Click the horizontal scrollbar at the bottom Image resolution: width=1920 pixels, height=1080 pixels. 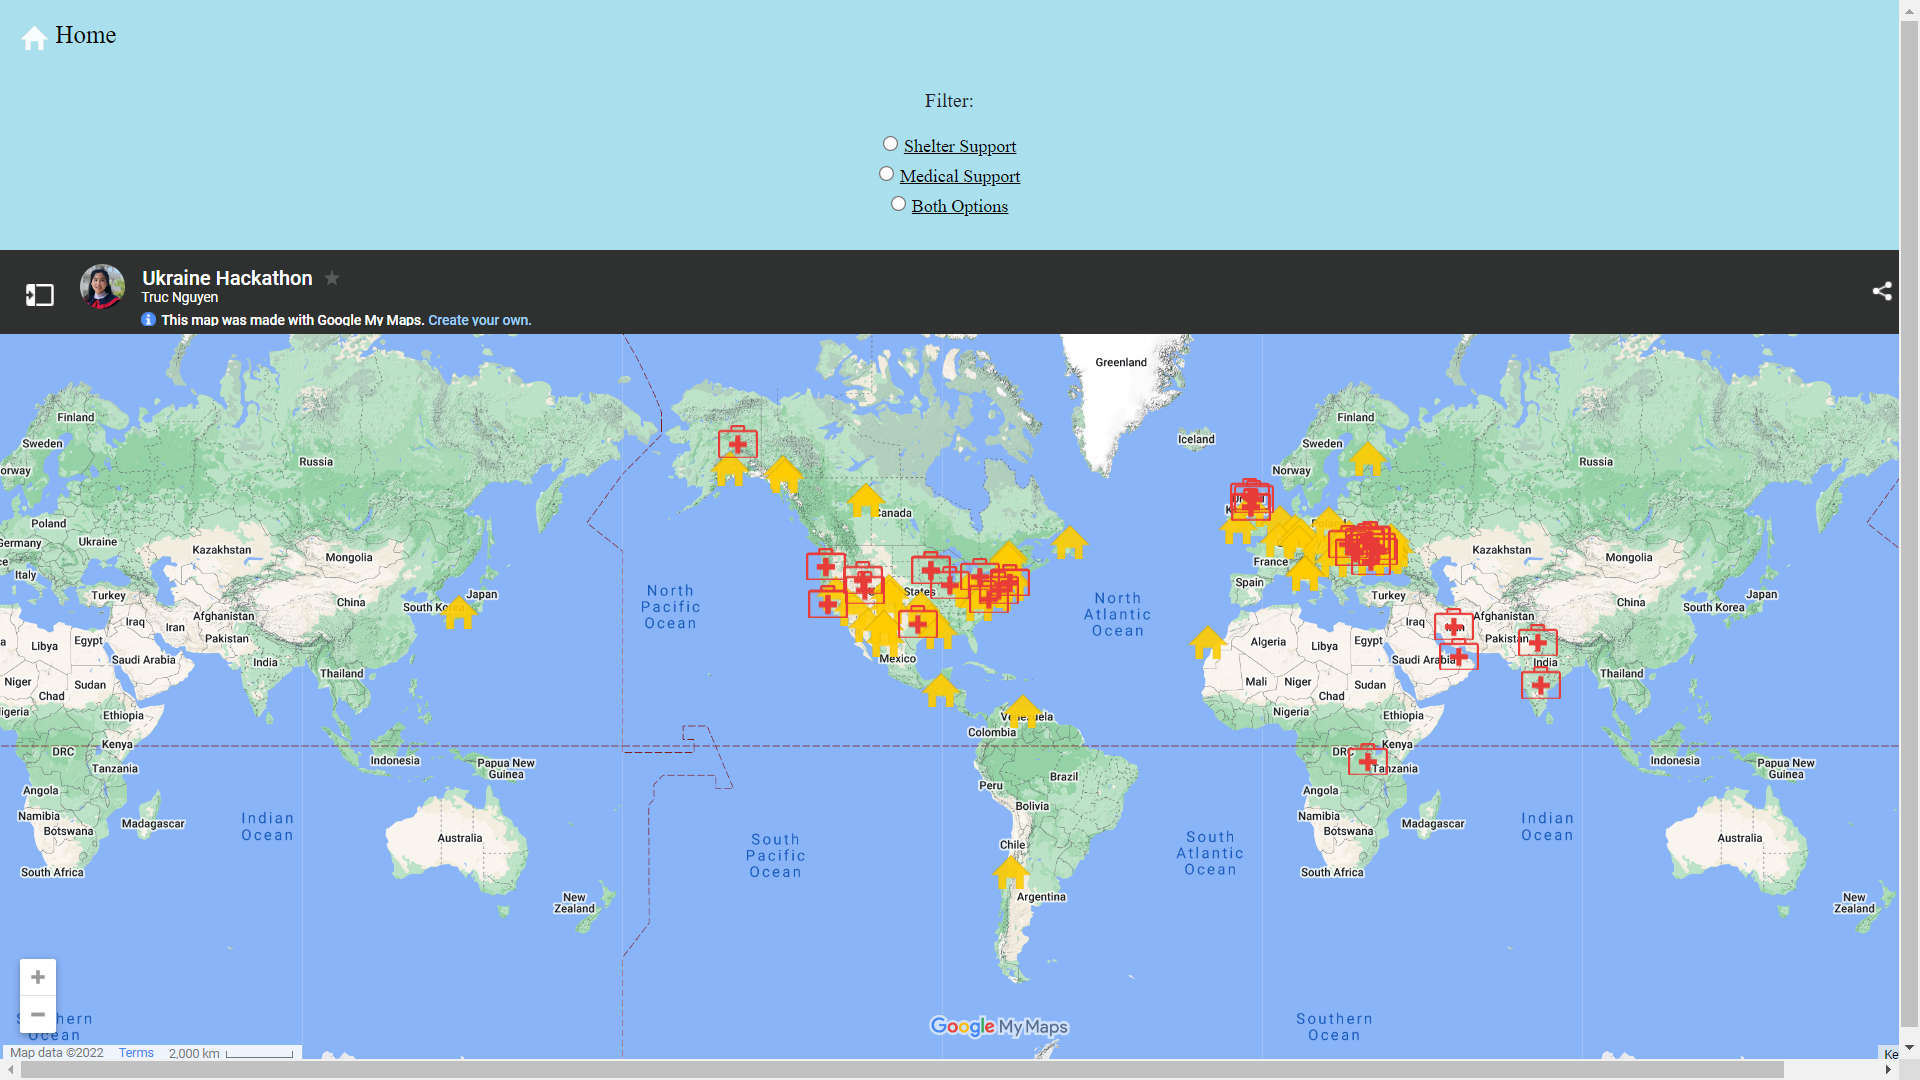(900, 1069)
